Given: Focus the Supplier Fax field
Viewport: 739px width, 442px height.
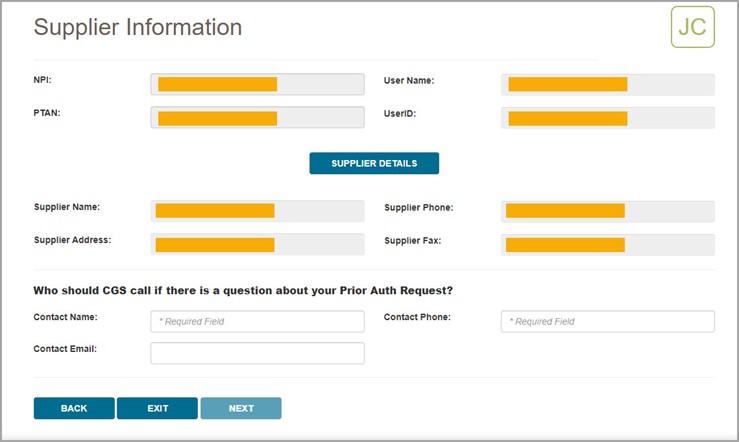Looking at the screenshot, I should click(x=607, y=245).
